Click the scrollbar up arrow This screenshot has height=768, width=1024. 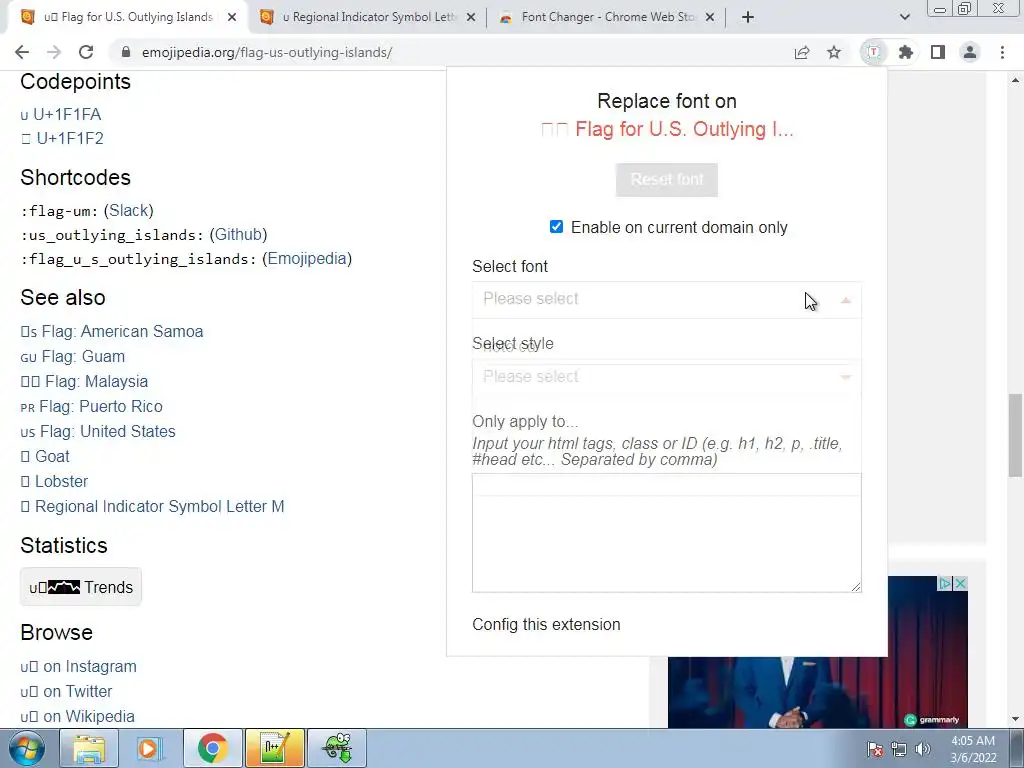[x=1015, y=80]
